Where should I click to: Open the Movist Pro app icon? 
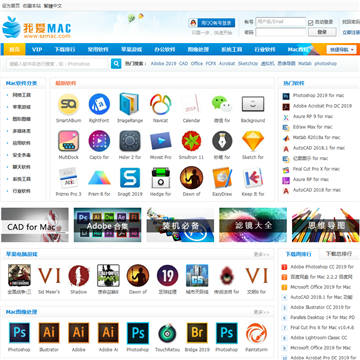click(160, 141)
